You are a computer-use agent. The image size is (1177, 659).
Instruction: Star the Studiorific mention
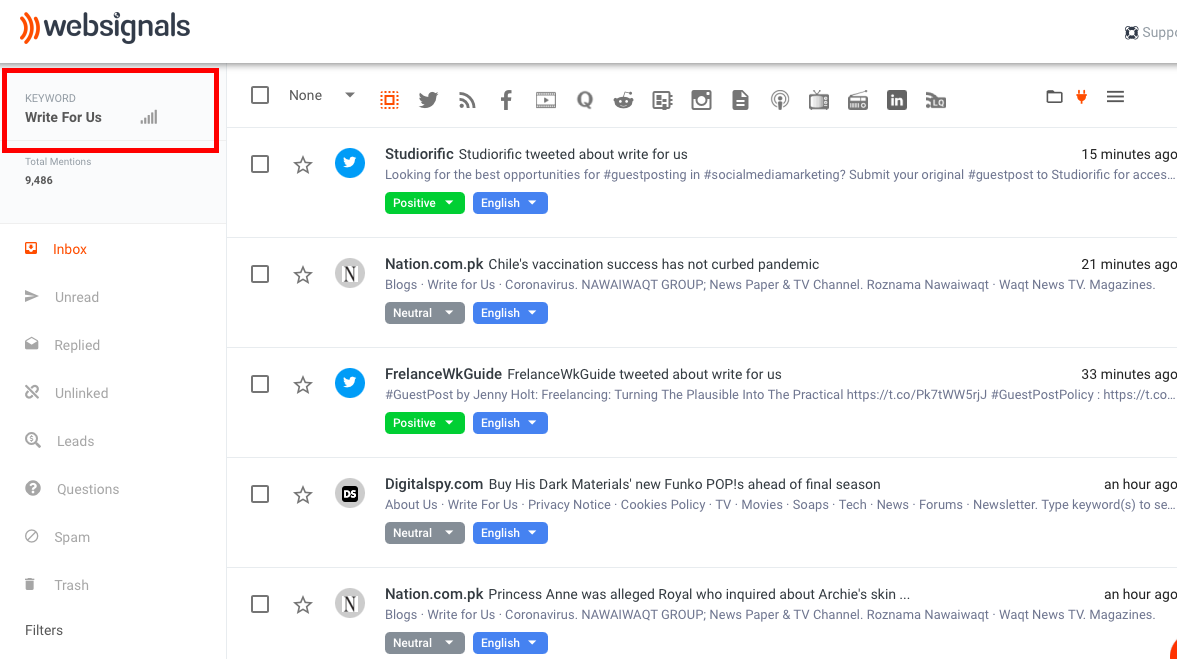[x=303, y=164]
